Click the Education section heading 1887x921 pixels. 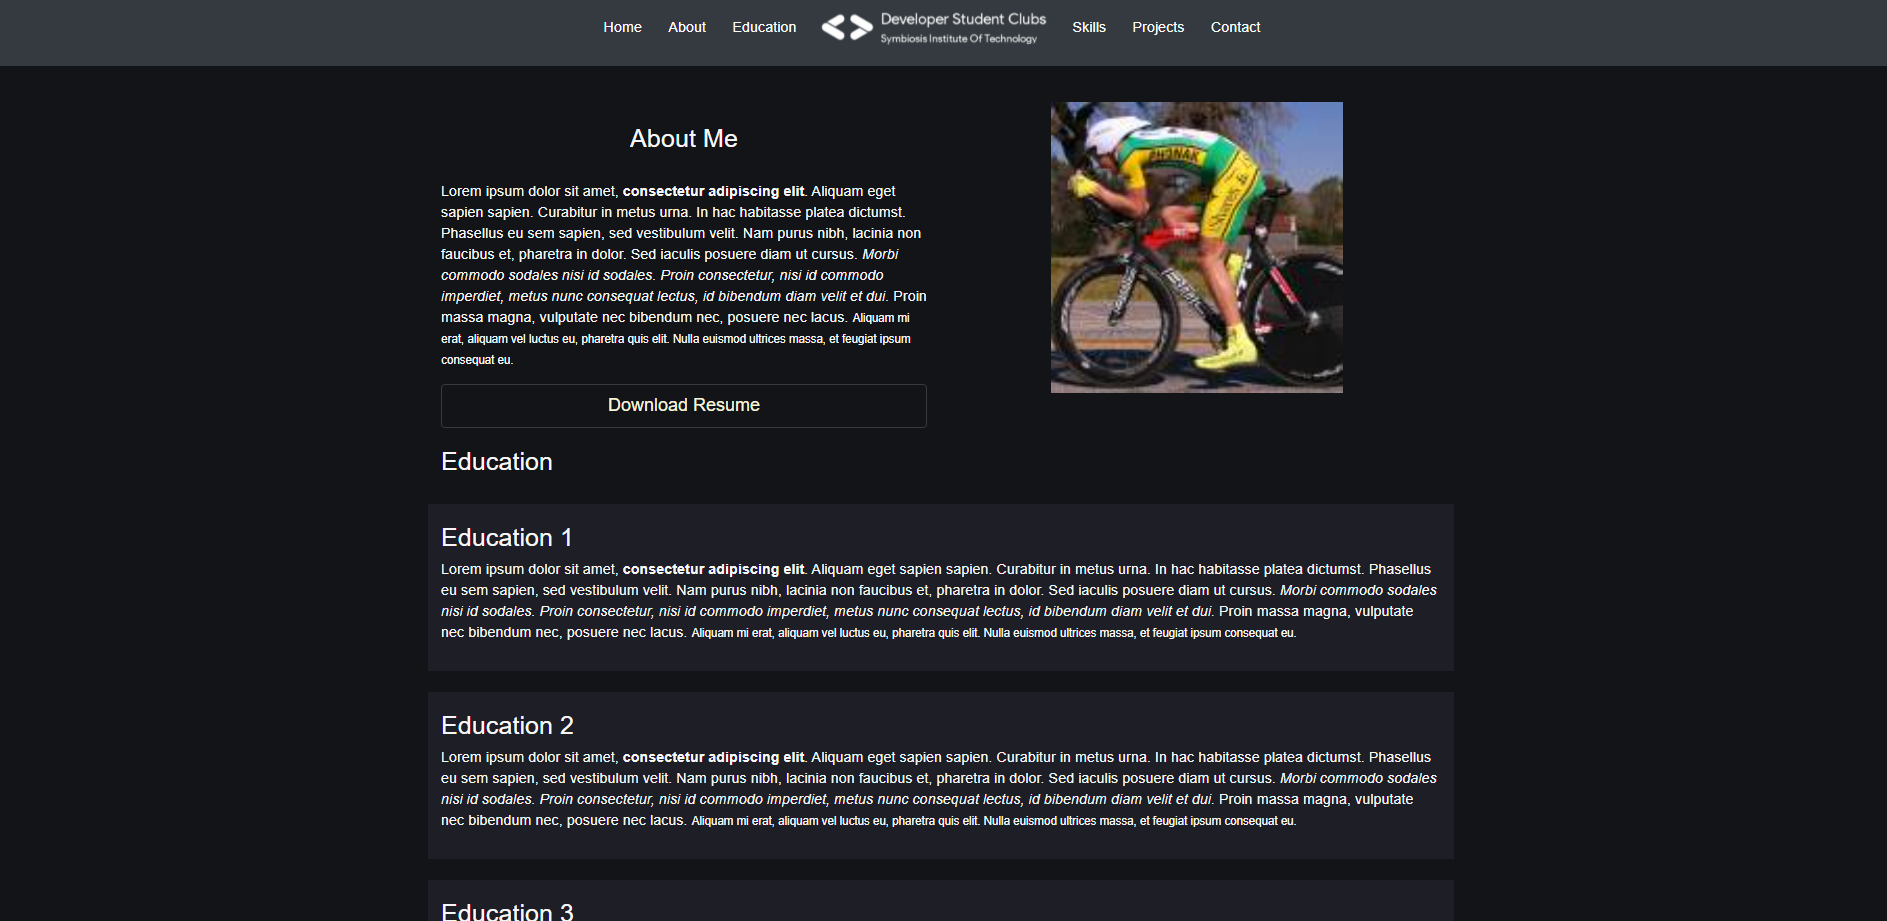[x=497, y=462]
